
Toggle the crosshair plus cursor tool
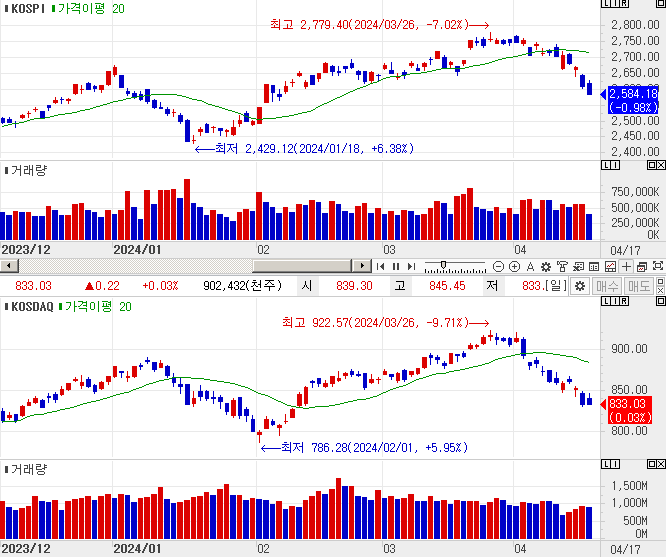click(x=626, y=266)
